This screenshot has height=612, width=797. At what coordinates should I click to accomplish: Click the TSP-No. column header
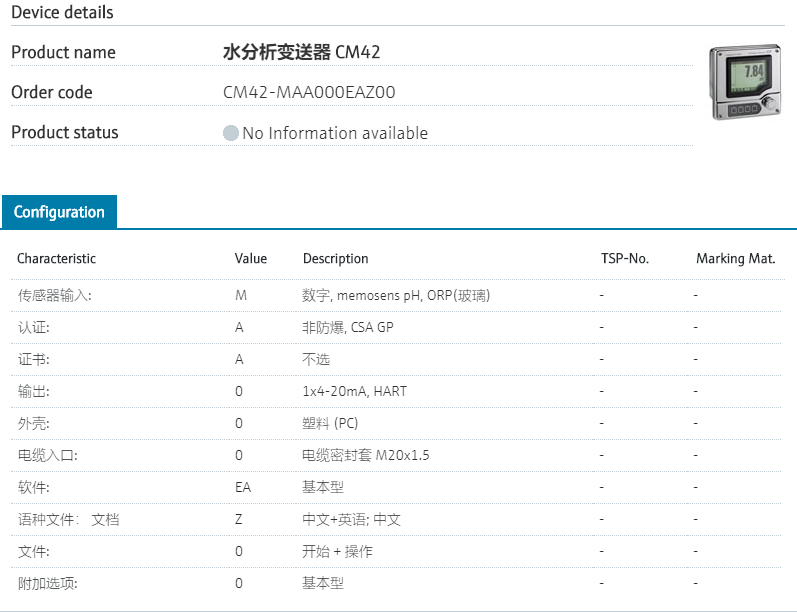(x=624, y=258)
